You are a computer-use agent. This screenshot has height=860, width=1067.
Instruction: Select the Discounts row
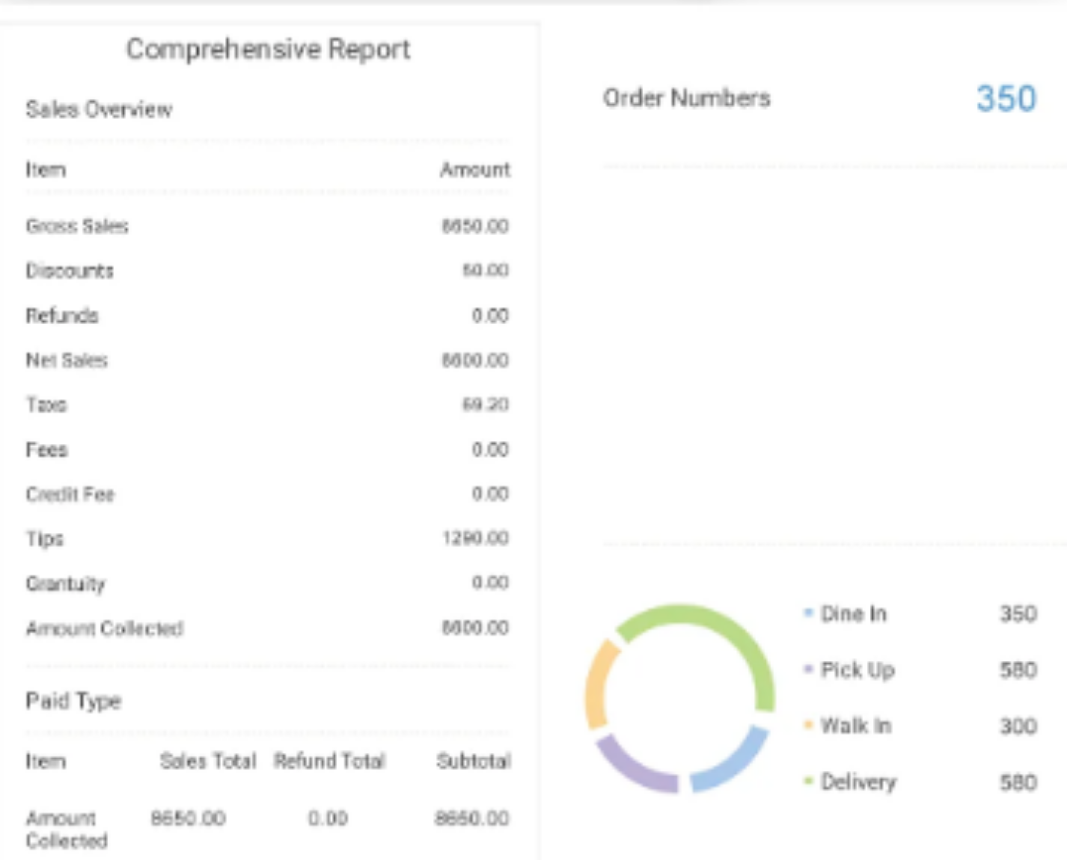click(x=267, y=271)
